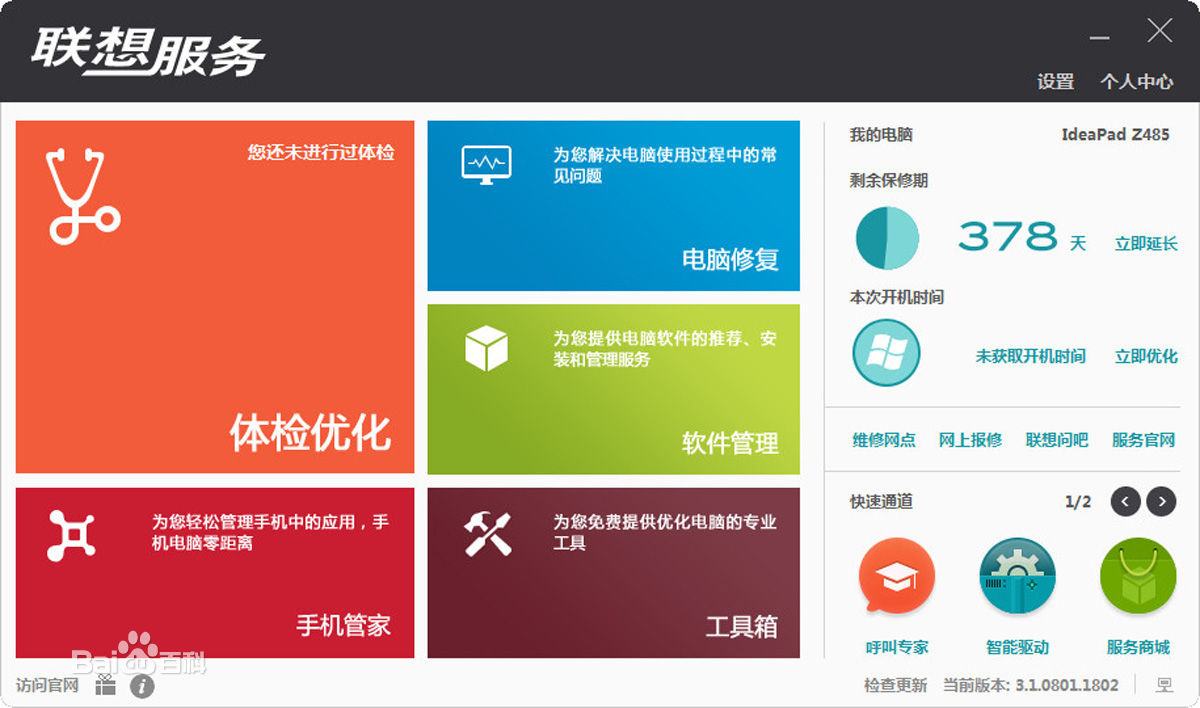Click 立即优化 to optimize boot time
The height and width of the screenshot is (708, 1200).
[1146, 356]
